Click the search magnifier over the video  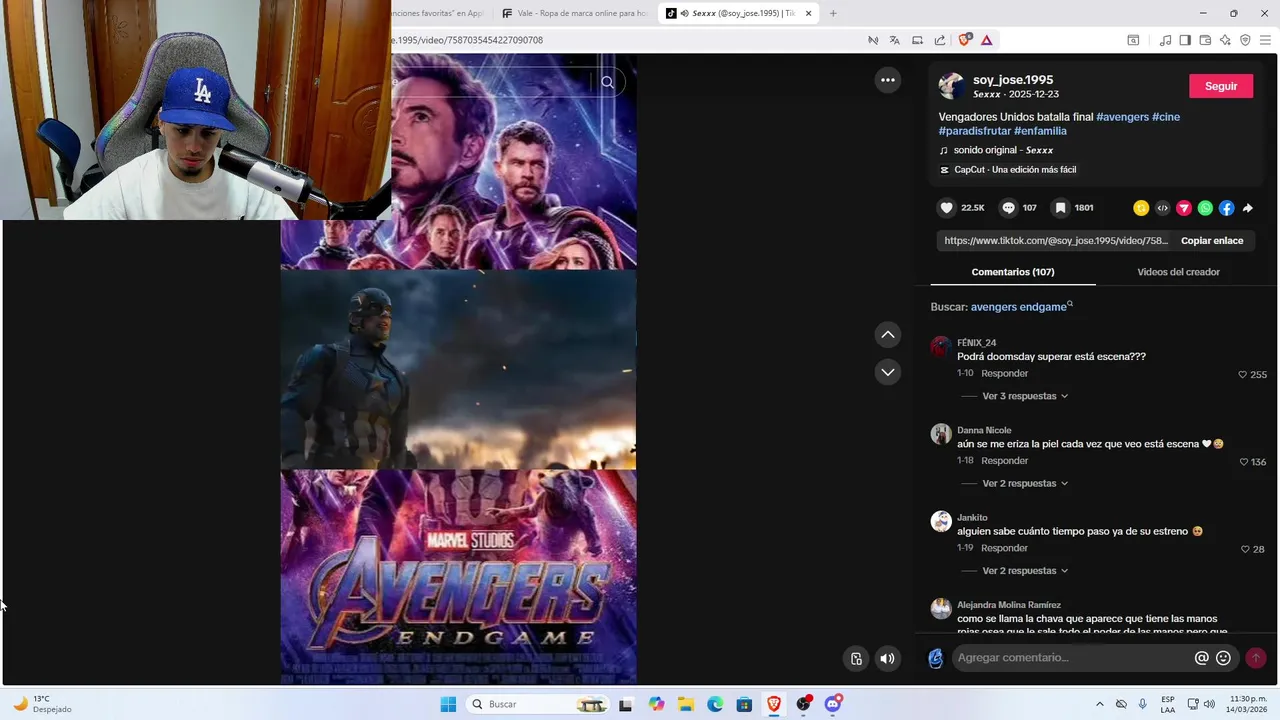click(607, 82)
